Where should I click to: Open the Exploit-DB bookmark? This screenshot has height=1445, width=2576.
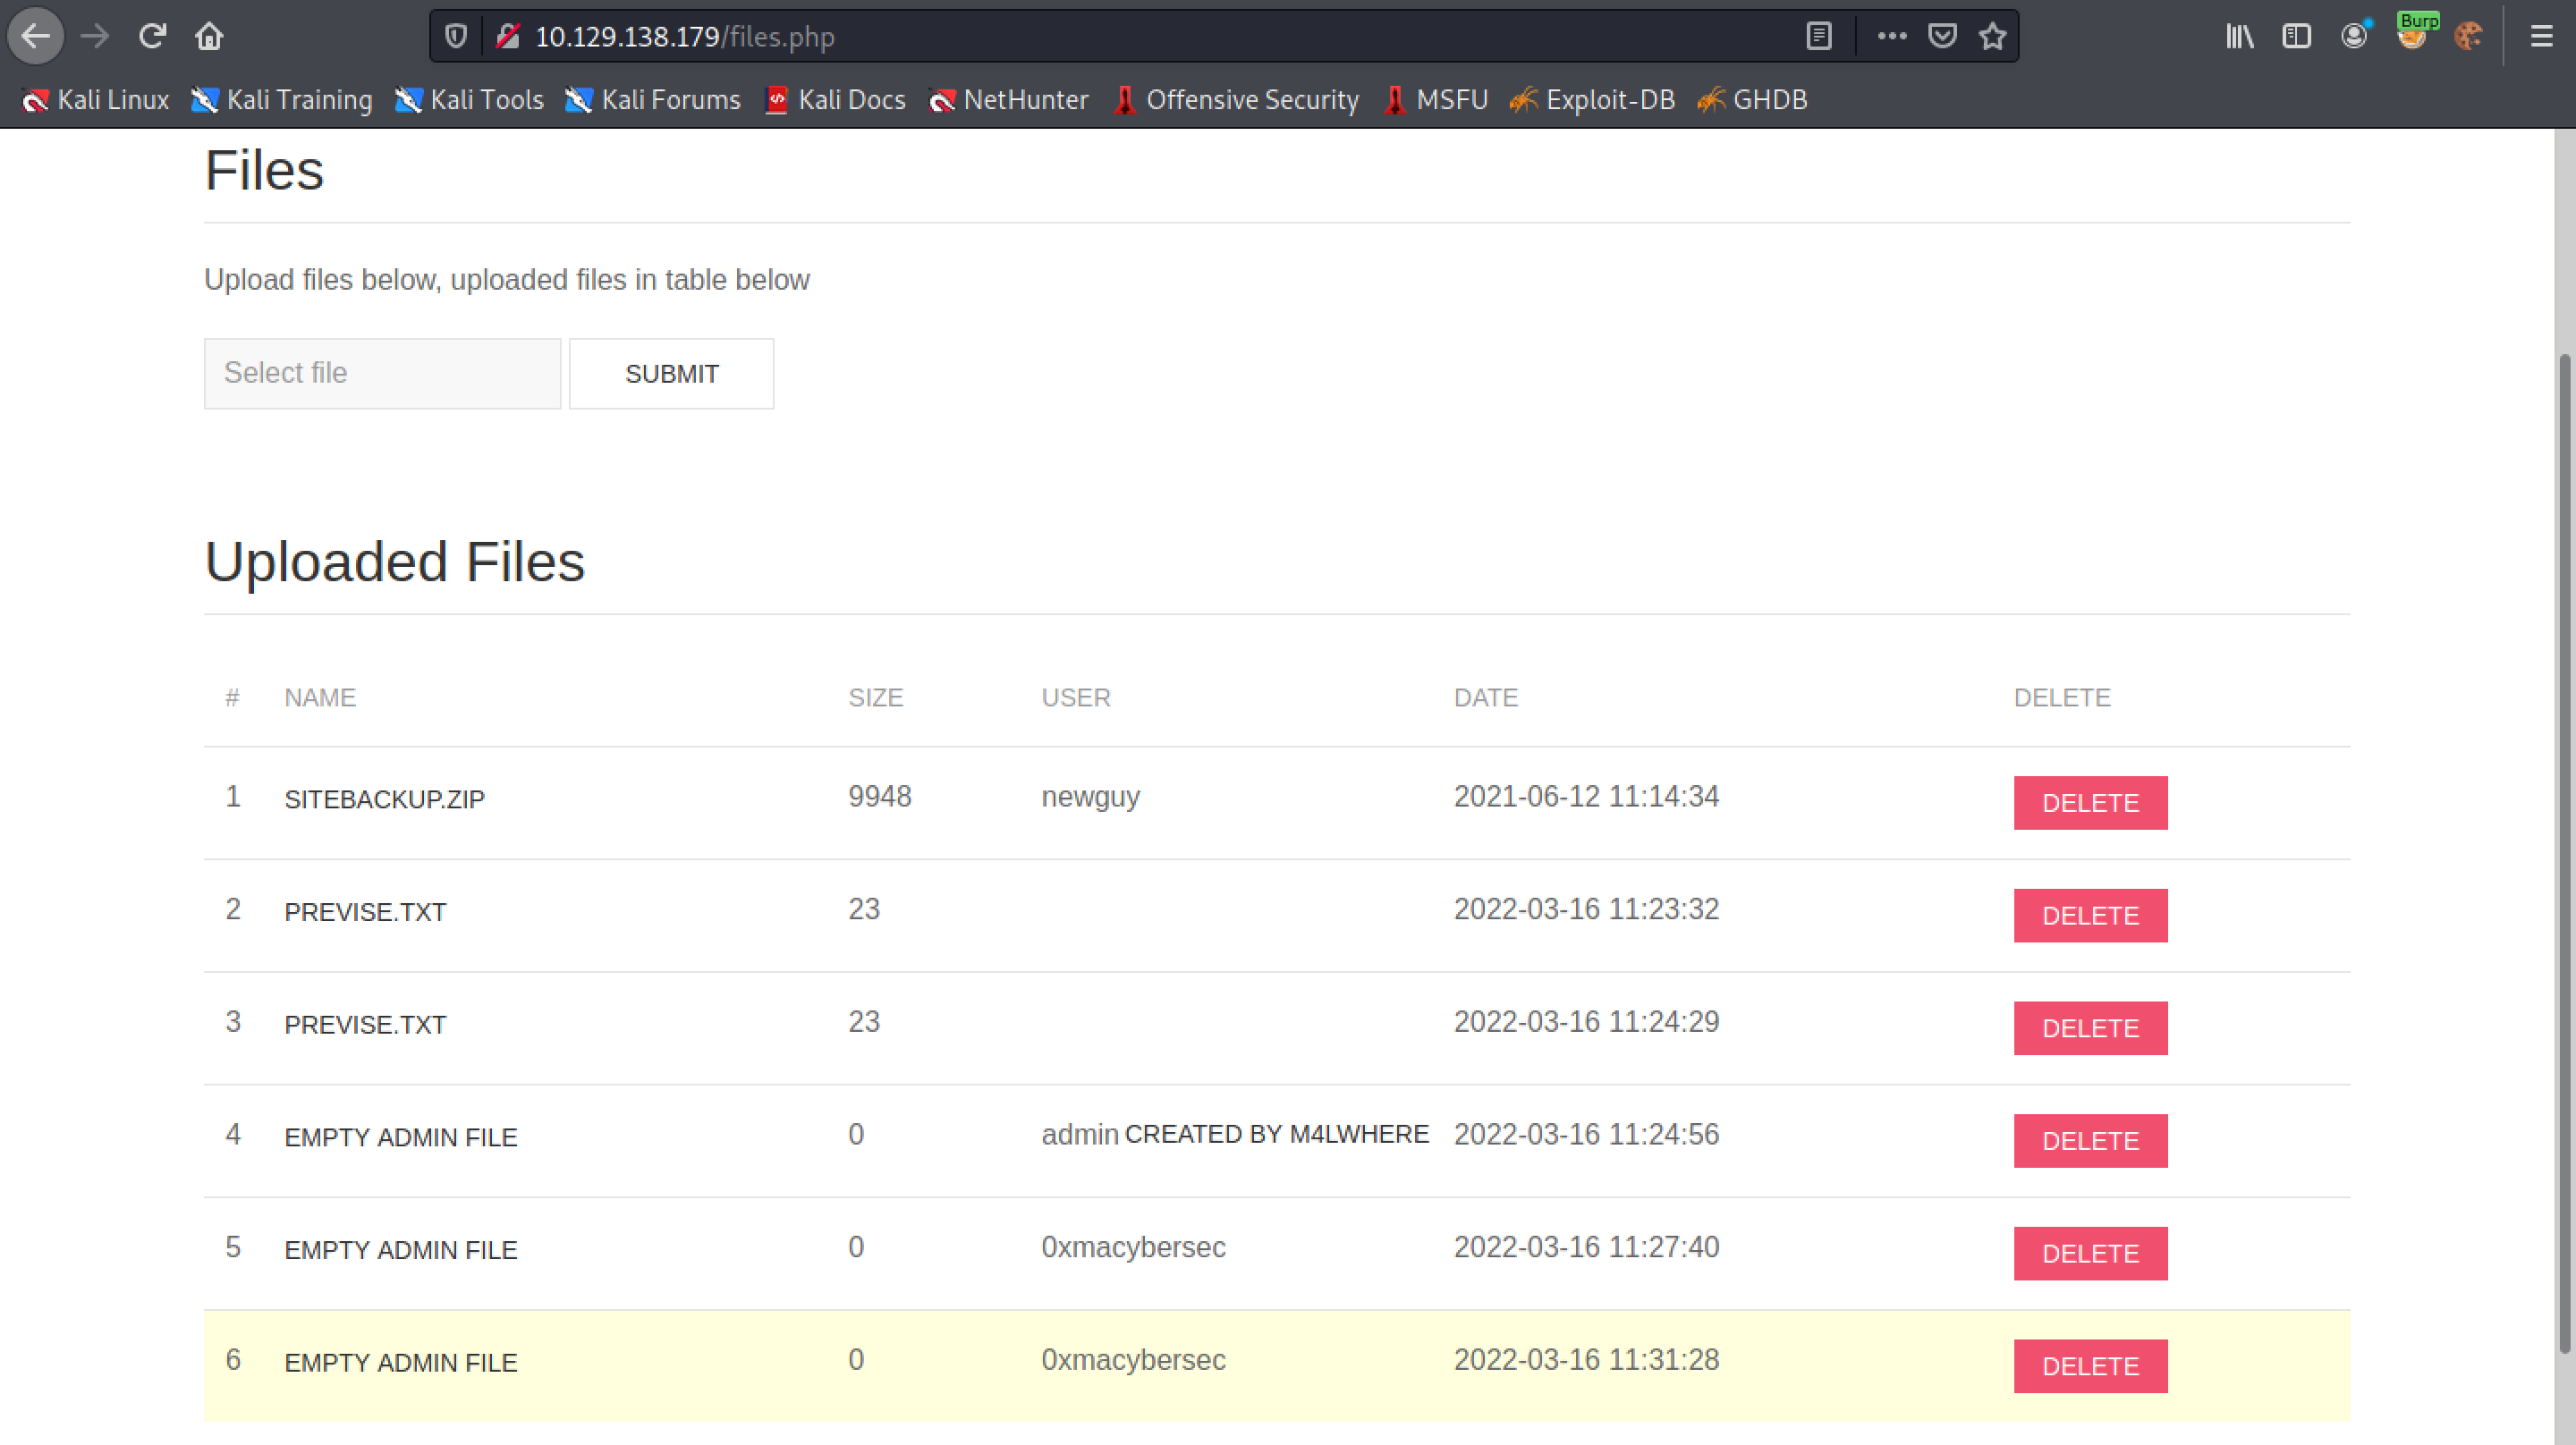click(1592, 100)
